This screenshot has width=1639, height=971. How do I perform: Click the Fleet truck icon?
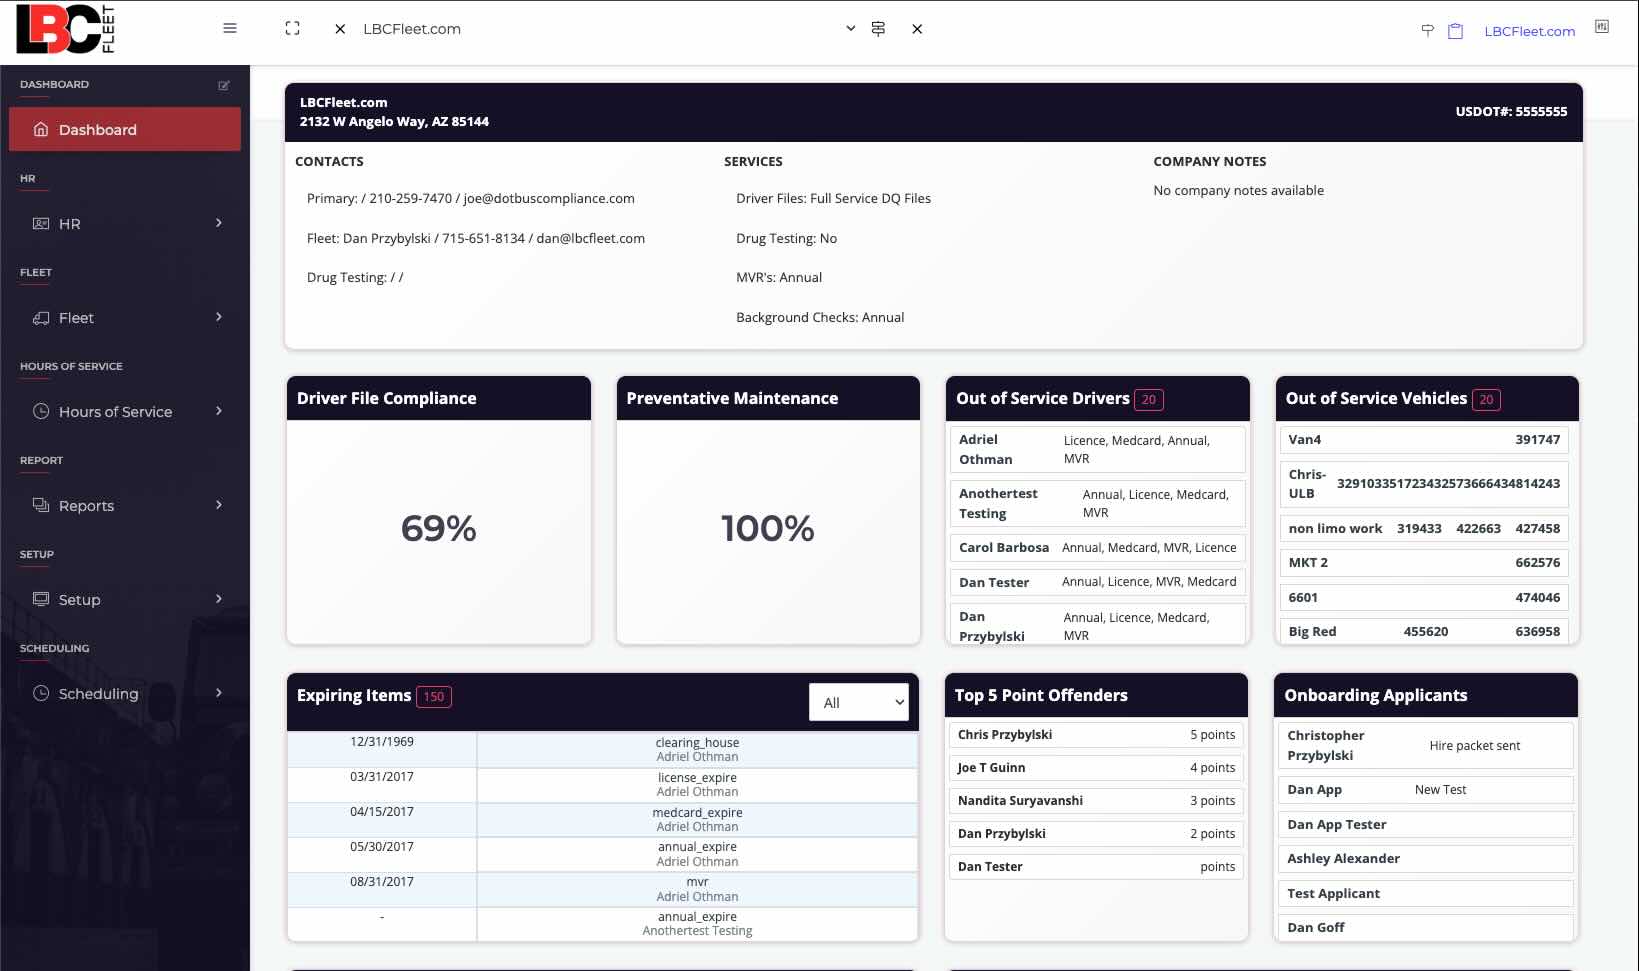(41, 317)
